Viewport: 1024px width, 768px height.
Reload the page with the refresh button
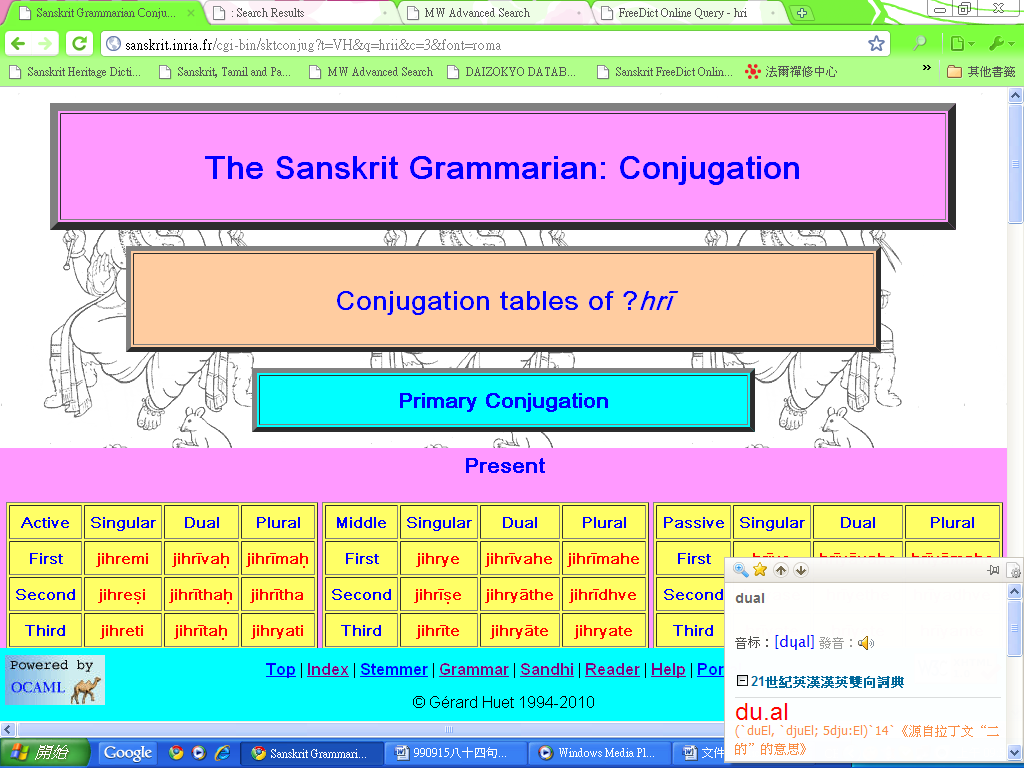tap(78, 44)
